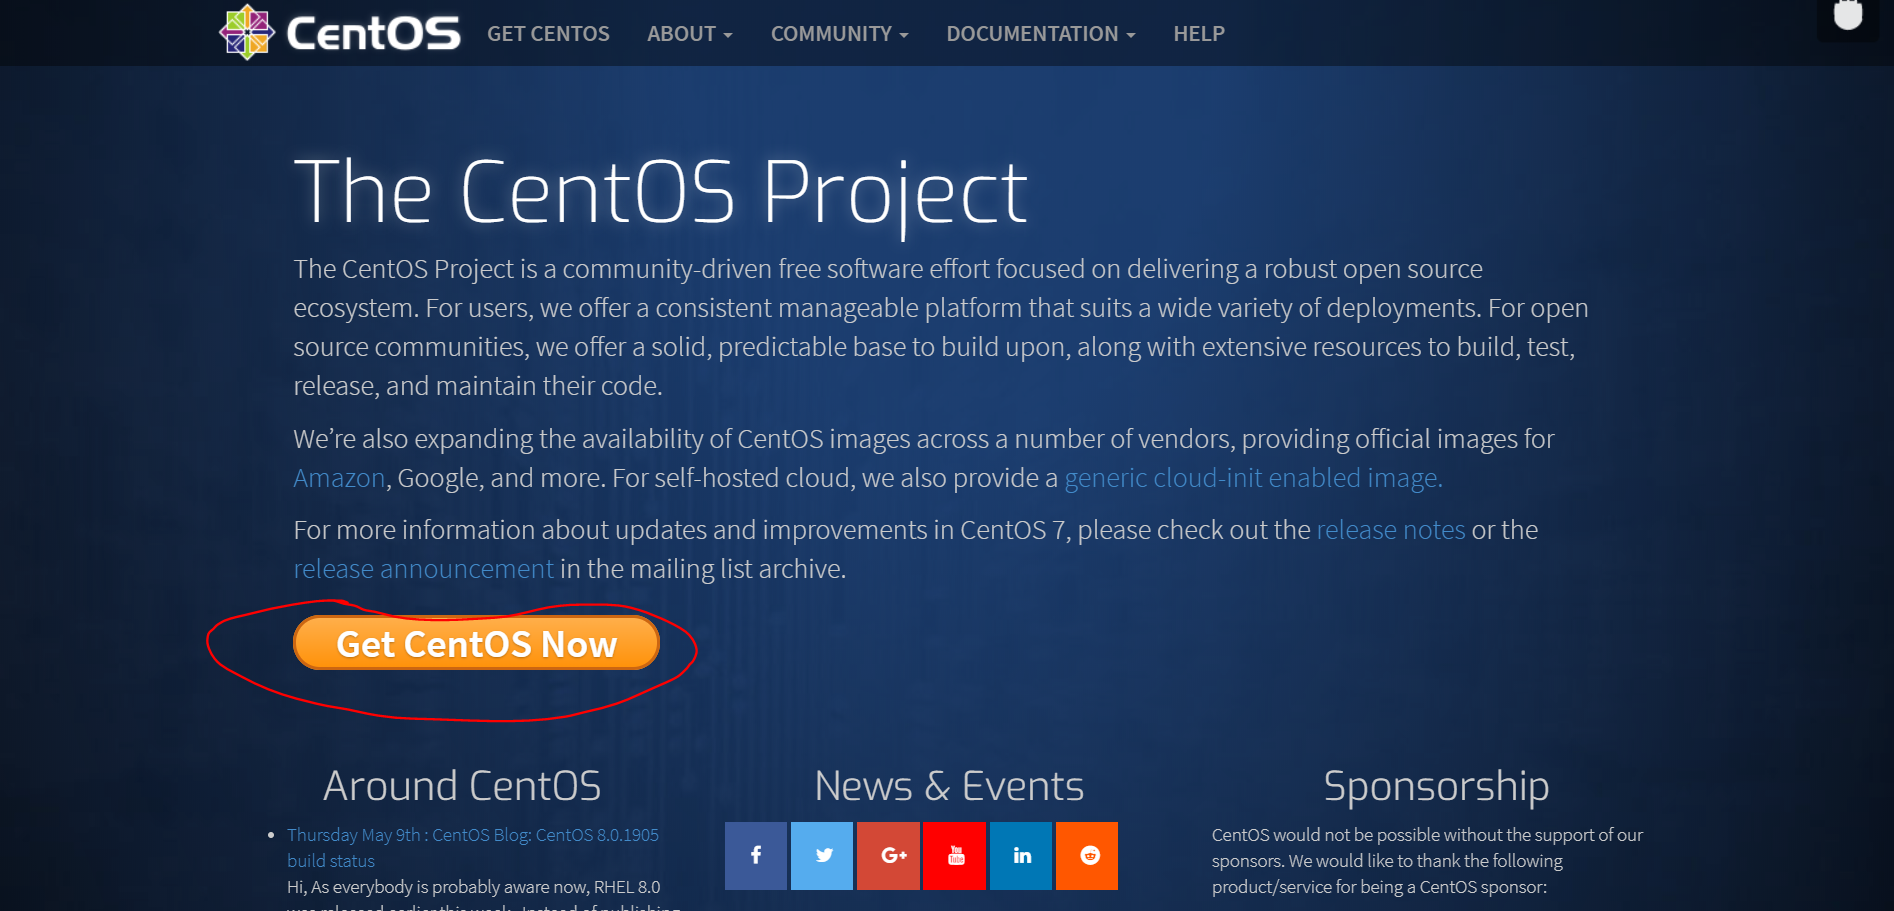Click the white mouse icon top right
The height and width of the screenshot is (911, 1894).
click(x=1847, y=14)
